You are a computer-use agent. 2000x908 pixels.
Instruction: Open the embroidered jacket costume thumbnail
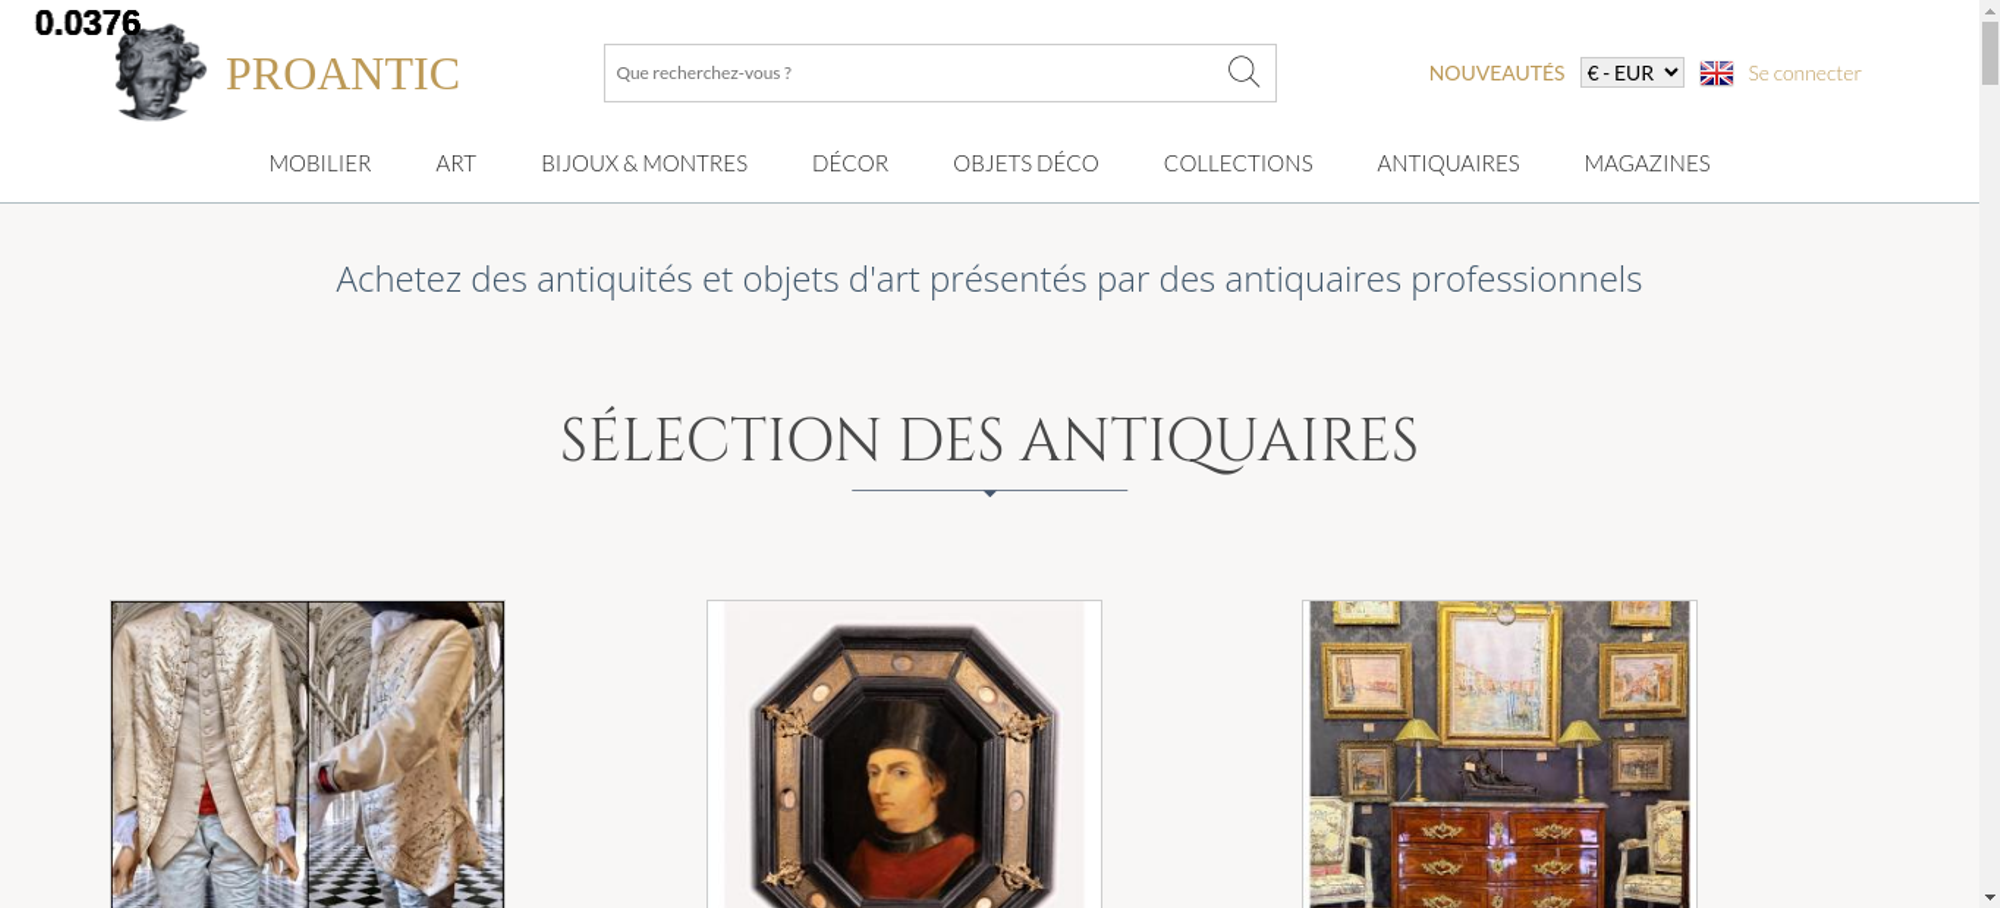[x=307, y=755]
